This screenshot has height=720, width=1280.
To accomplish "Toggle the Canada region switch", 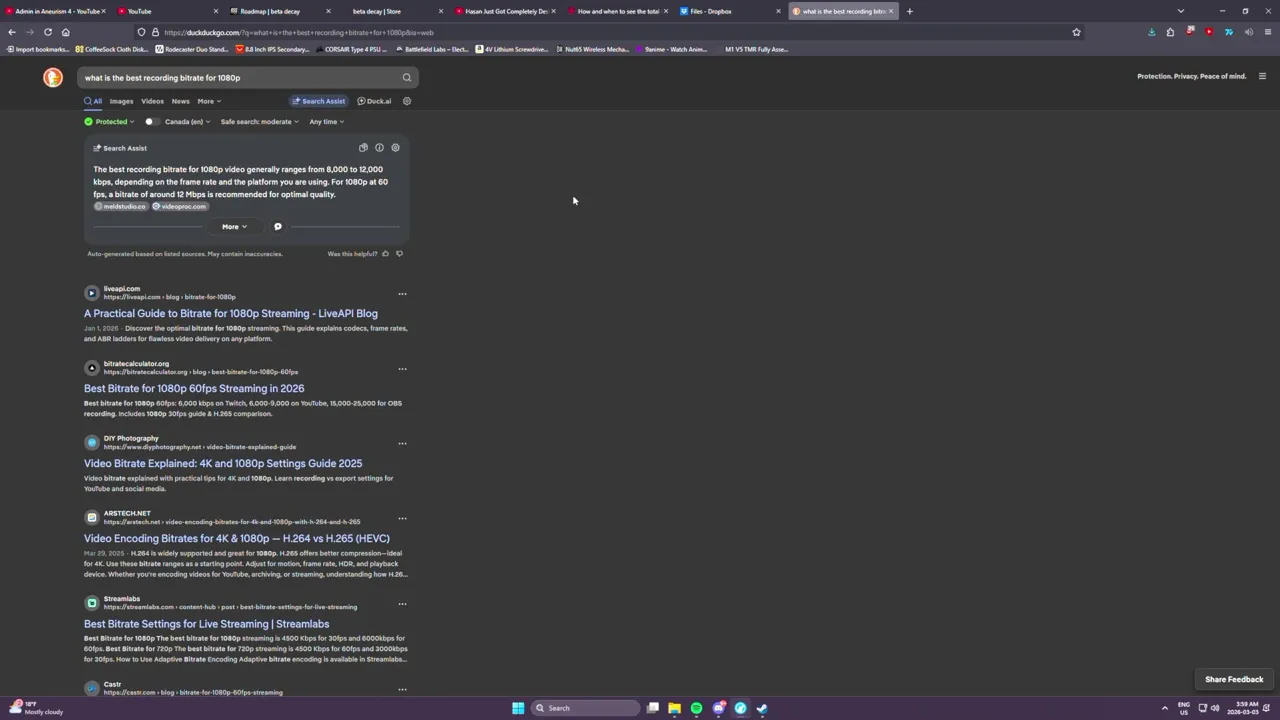I will [x=150, y=122].
